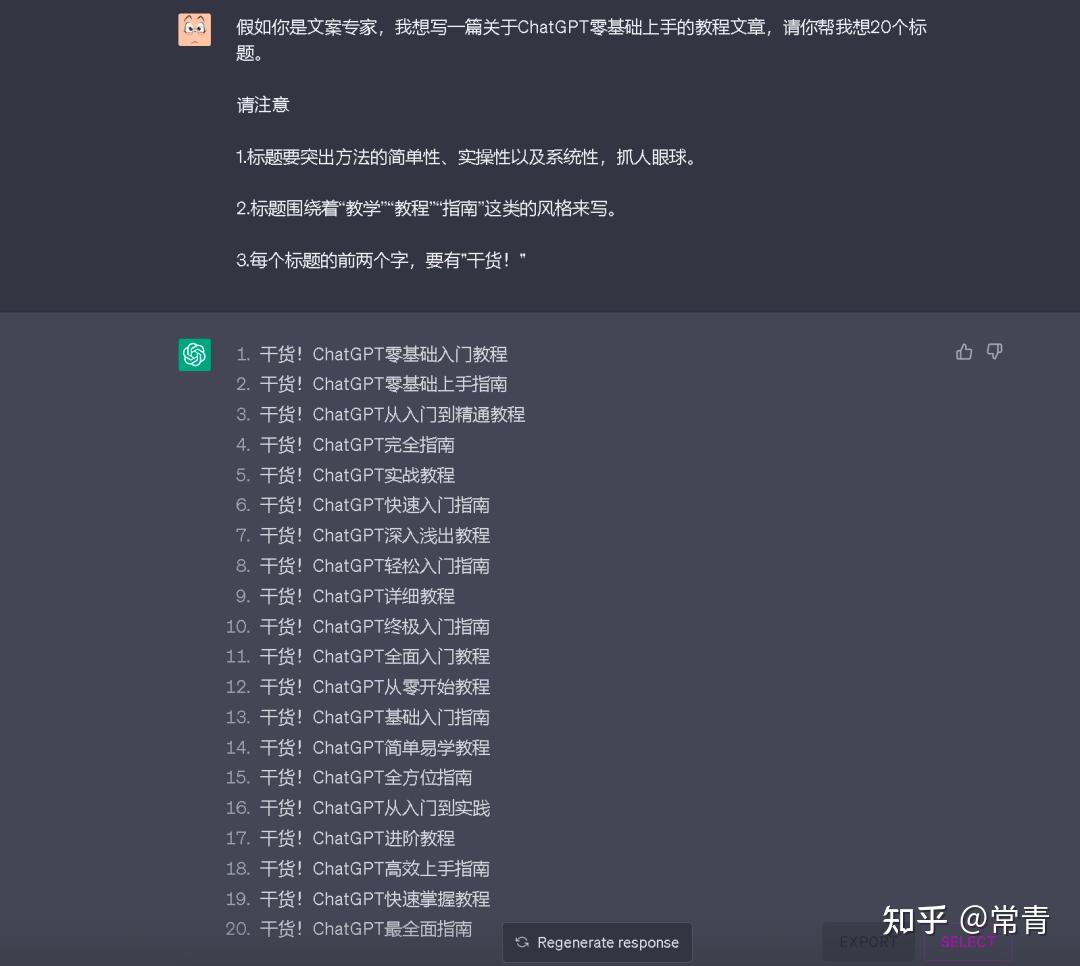Screen dimensions: 1080x966
Task: Click title 7 ChatGPT深入浅出教程
Action: coord(375,535)
